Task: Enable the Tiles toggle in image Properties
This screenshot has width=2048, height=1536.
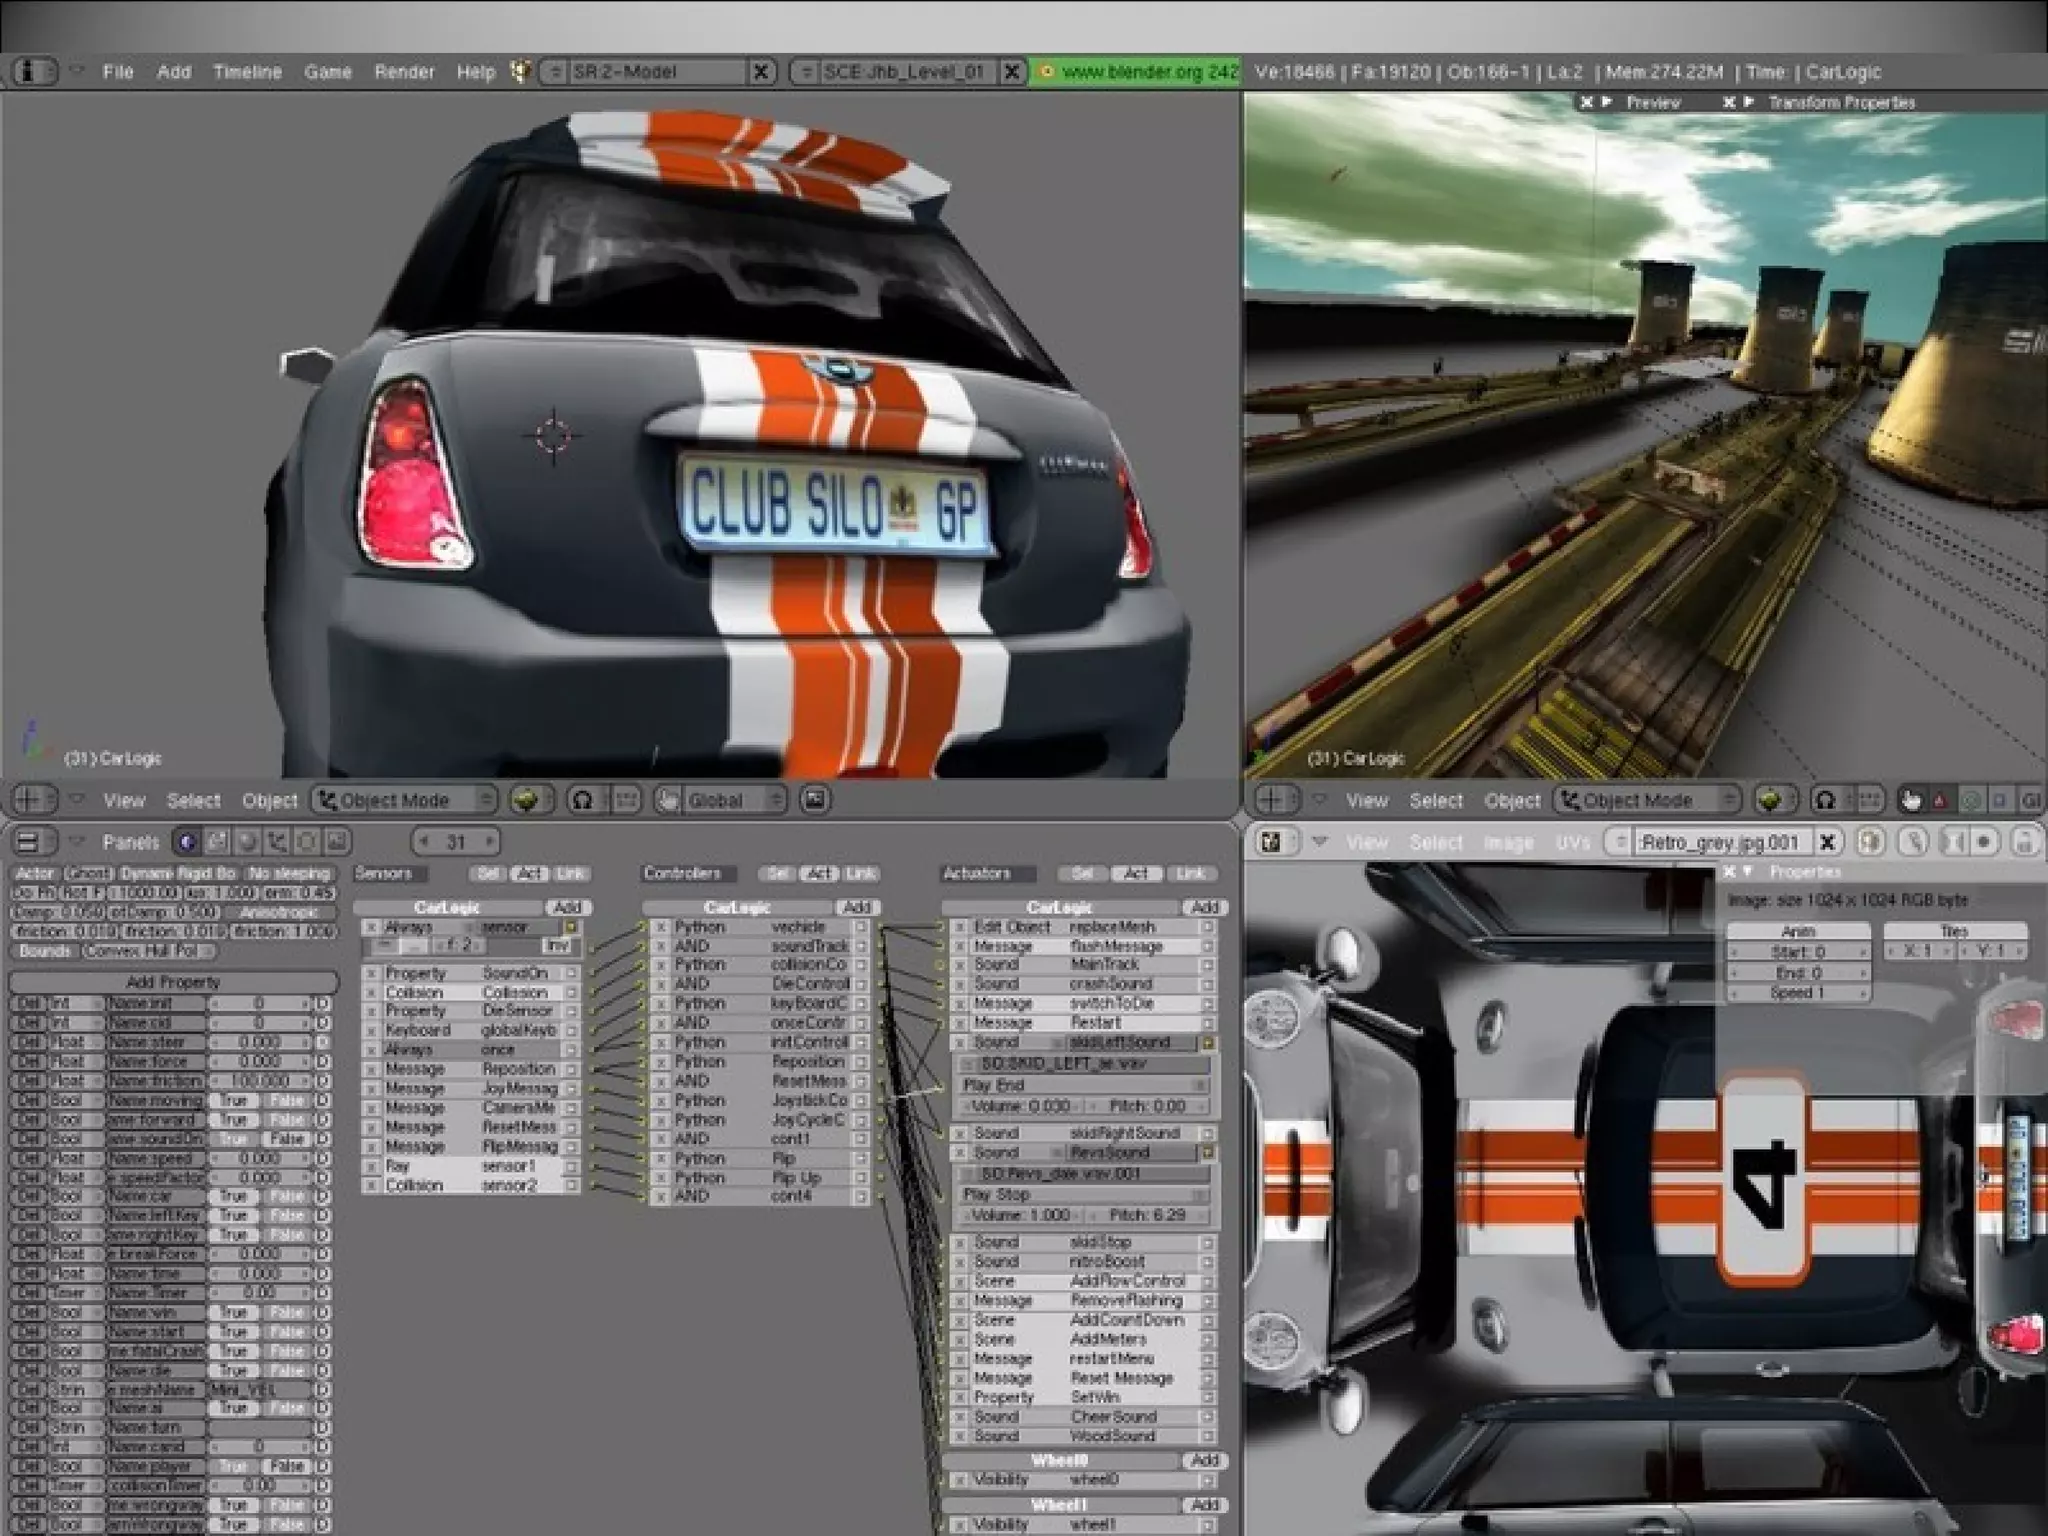Action: tap(1953, 931)
